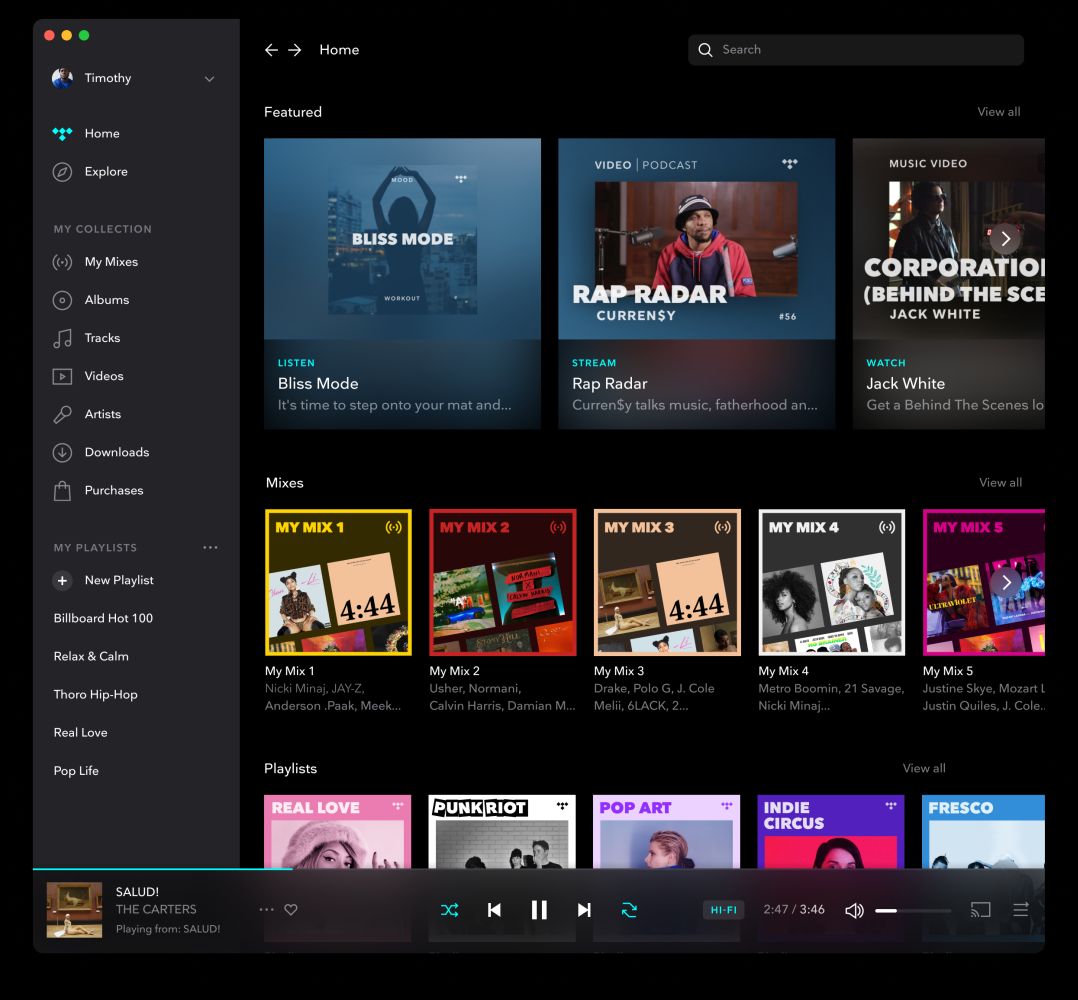Click the cast to device icon
The height and width of the screenshot is (1000, 1078).
click(980, 910)
